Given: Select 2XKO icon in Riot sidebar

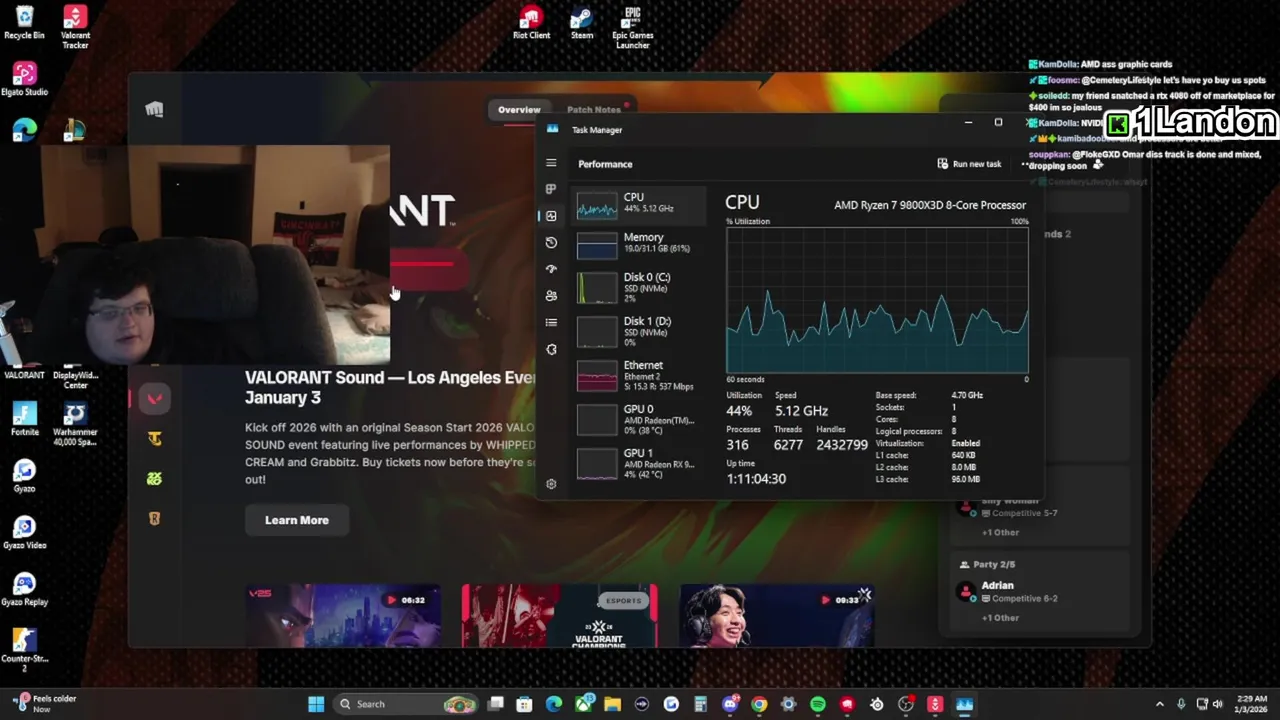Looking at the screenshot, I should 154,479.
